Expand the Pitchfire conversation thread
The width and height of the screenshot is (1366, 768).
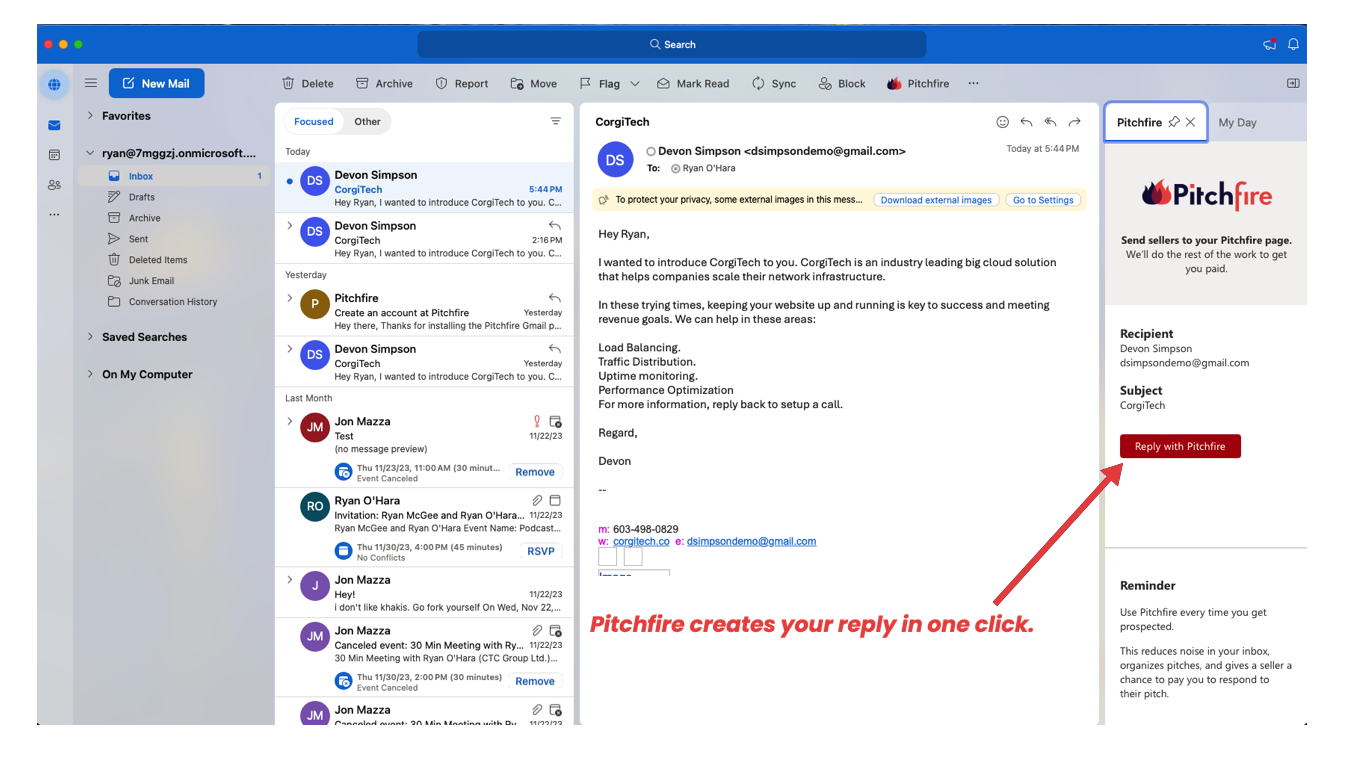click(290, 298)
